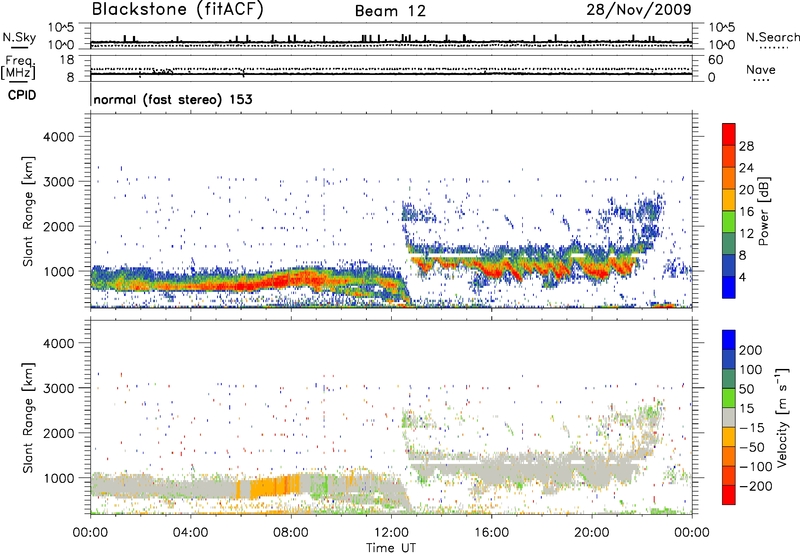Click the Nave legend label
Image resolution: width=800 pixels, height=554 pixels.
761,69
